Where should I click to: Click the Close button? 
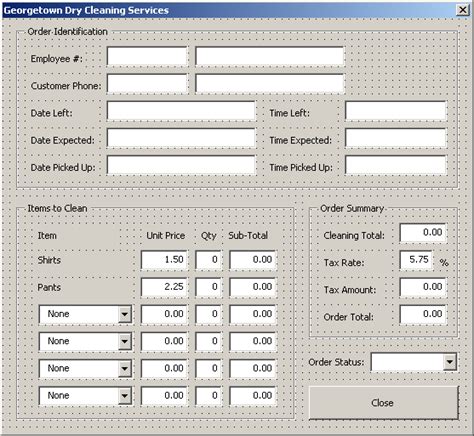pos(384,403)
